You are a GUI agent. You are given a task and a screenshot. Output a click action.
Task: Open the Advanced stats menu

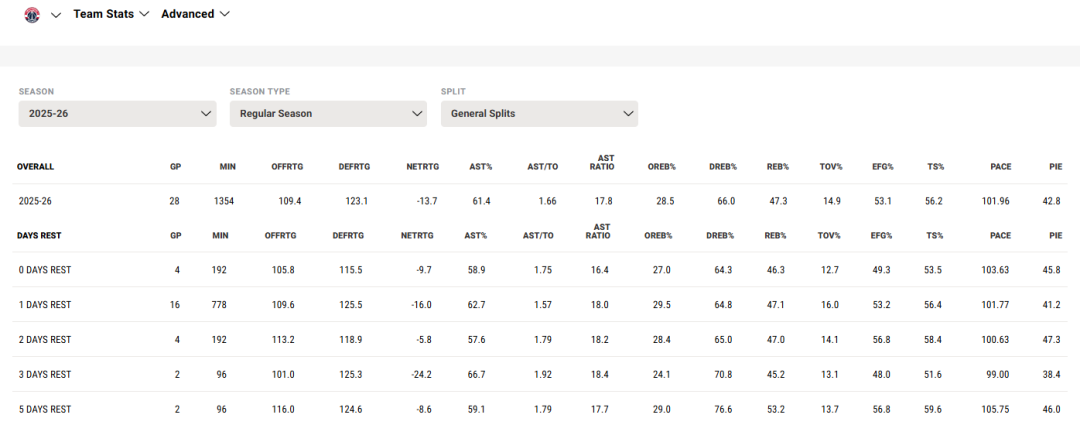pyautogui.click(x=195, y=14)
